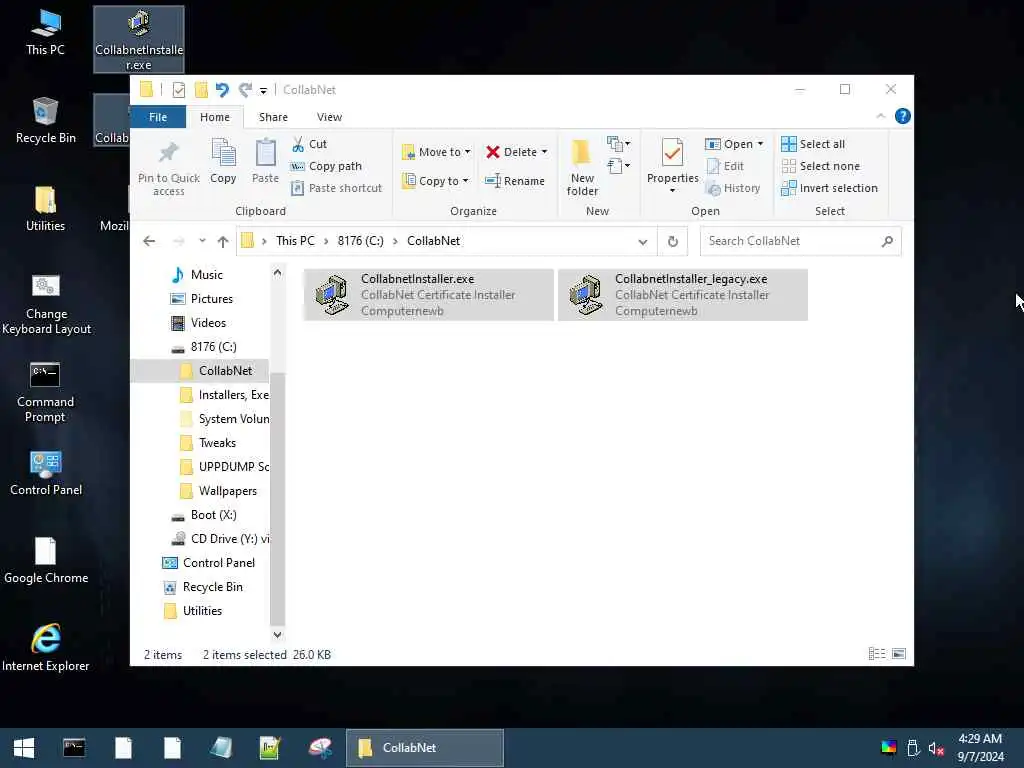
Task: Select CollabnetInstaller.exe file
Action: pos(428,295)
